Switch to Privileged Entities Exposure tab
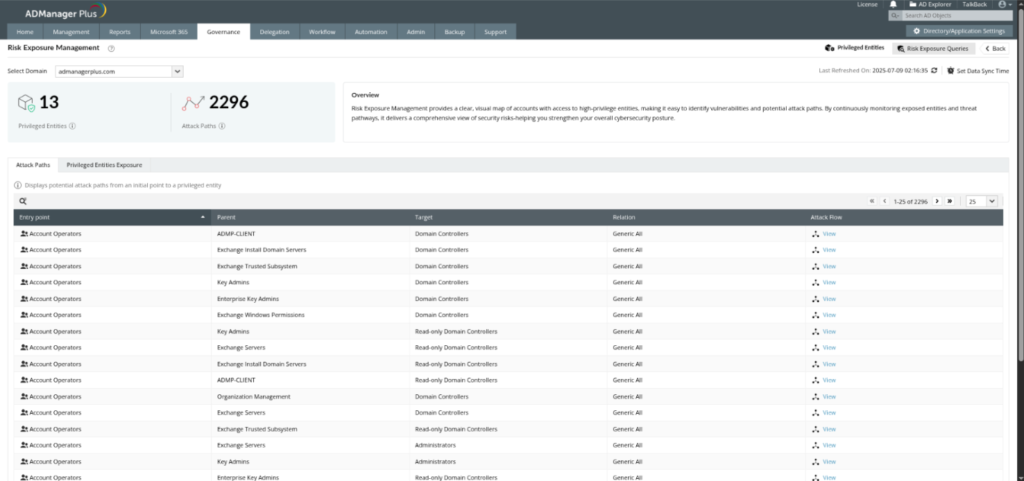This screenshot has height=481, width=1024. click(104, 164)
